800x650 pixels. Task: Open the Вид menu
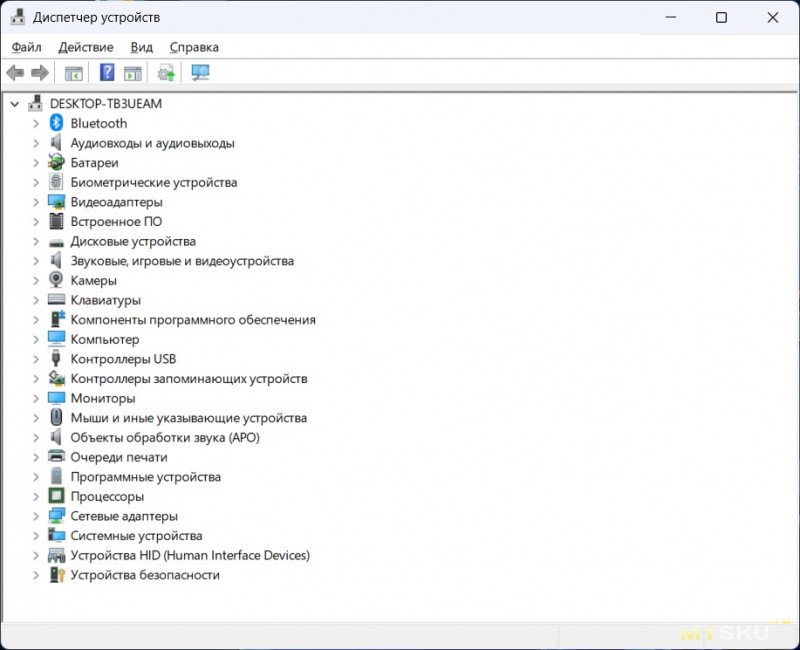142,47
